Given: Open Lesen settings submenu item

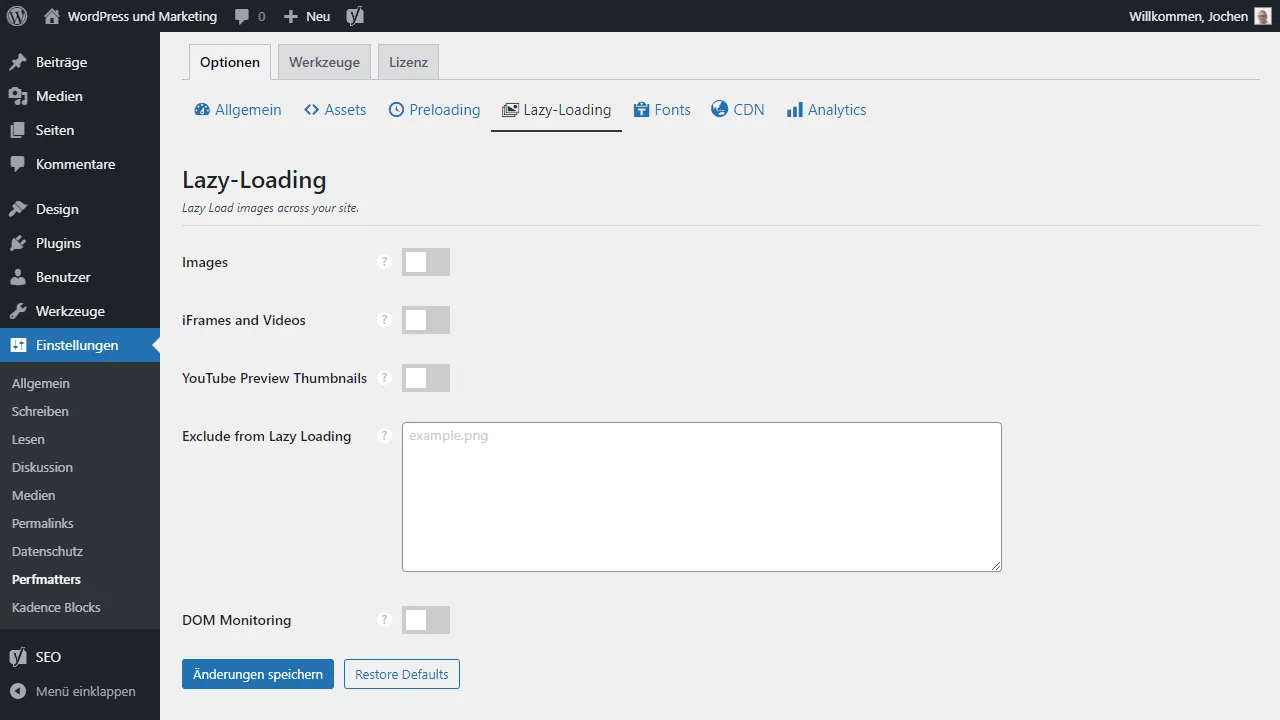Looking at the screenshot, I should [28, 439].
